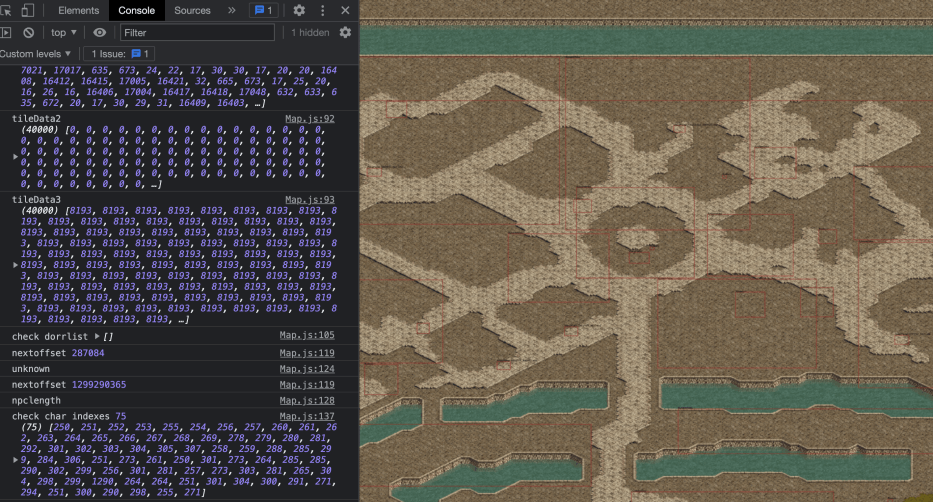Image resolution: width=933 pixels, height=502 pixels.
Task: Open the Map.js:92 source link
Action: [x=309, y=119]
